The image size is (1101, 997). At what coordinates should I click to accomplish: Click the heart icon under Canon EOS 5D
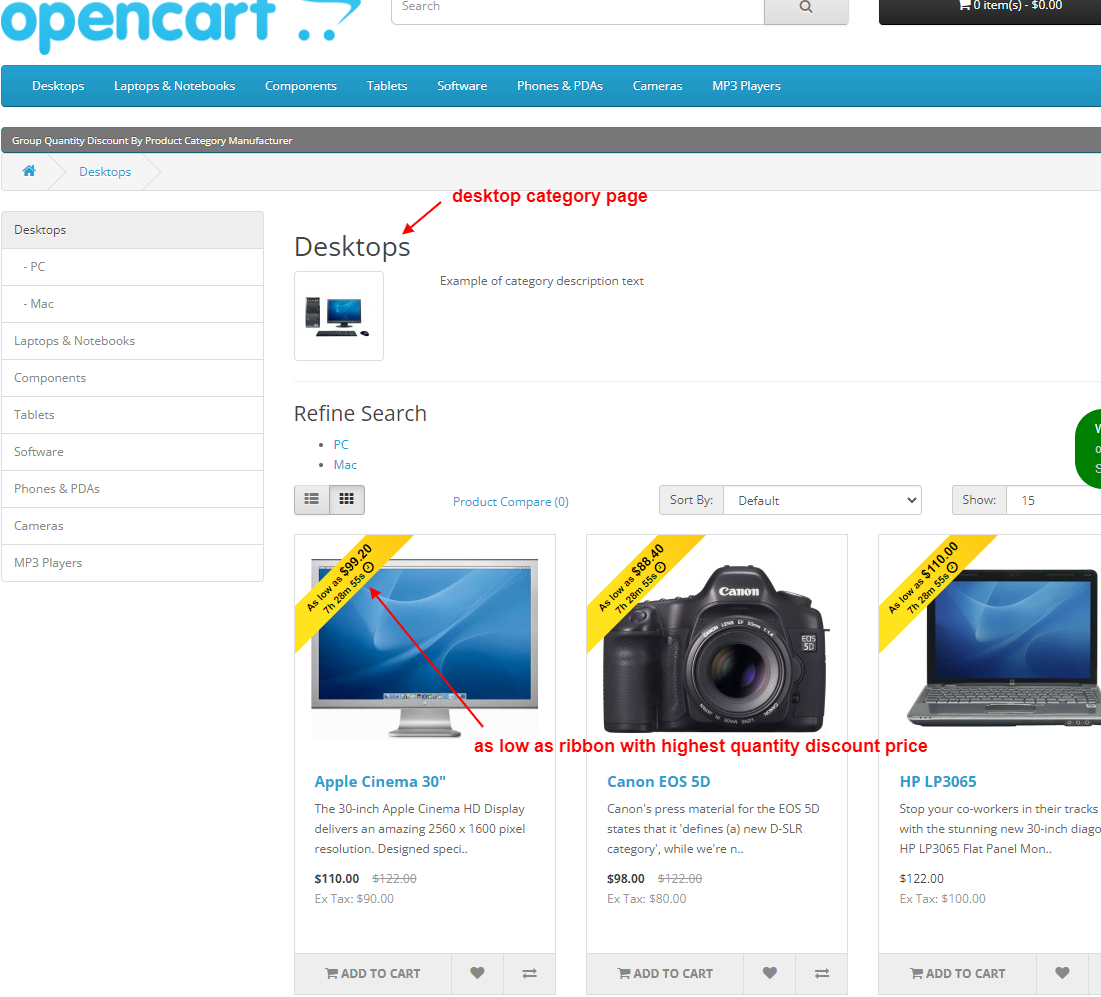pyautogui.click(x=769, y=973)
